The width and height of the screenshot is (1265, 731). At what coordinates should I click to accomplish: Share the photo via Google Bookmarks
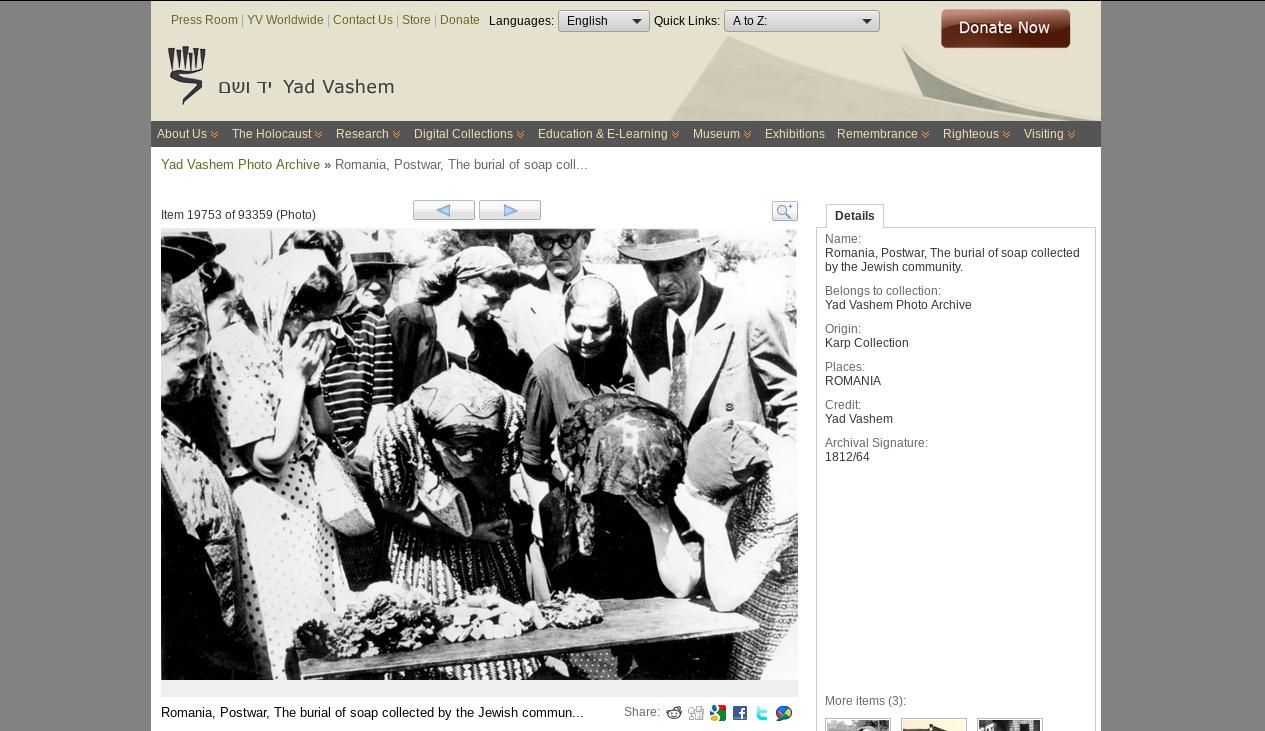[x=718, y=713]
